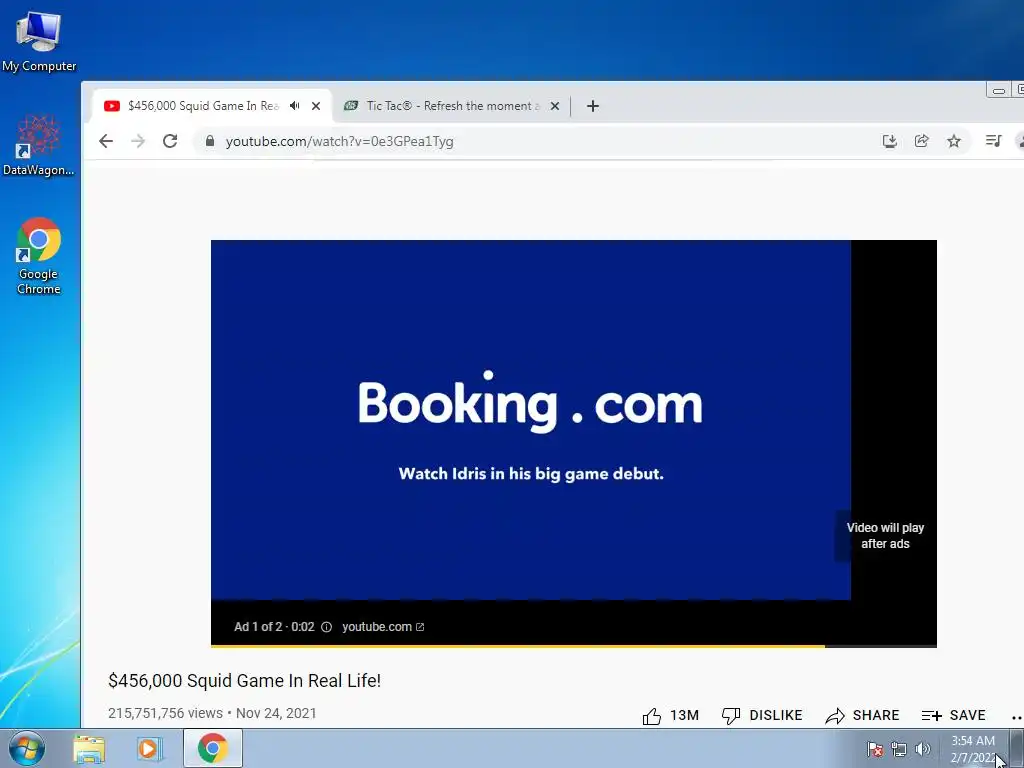This screenshot has height=768, width=1024.
Task: Open ad info circle icon
Action: click(327, 627)
